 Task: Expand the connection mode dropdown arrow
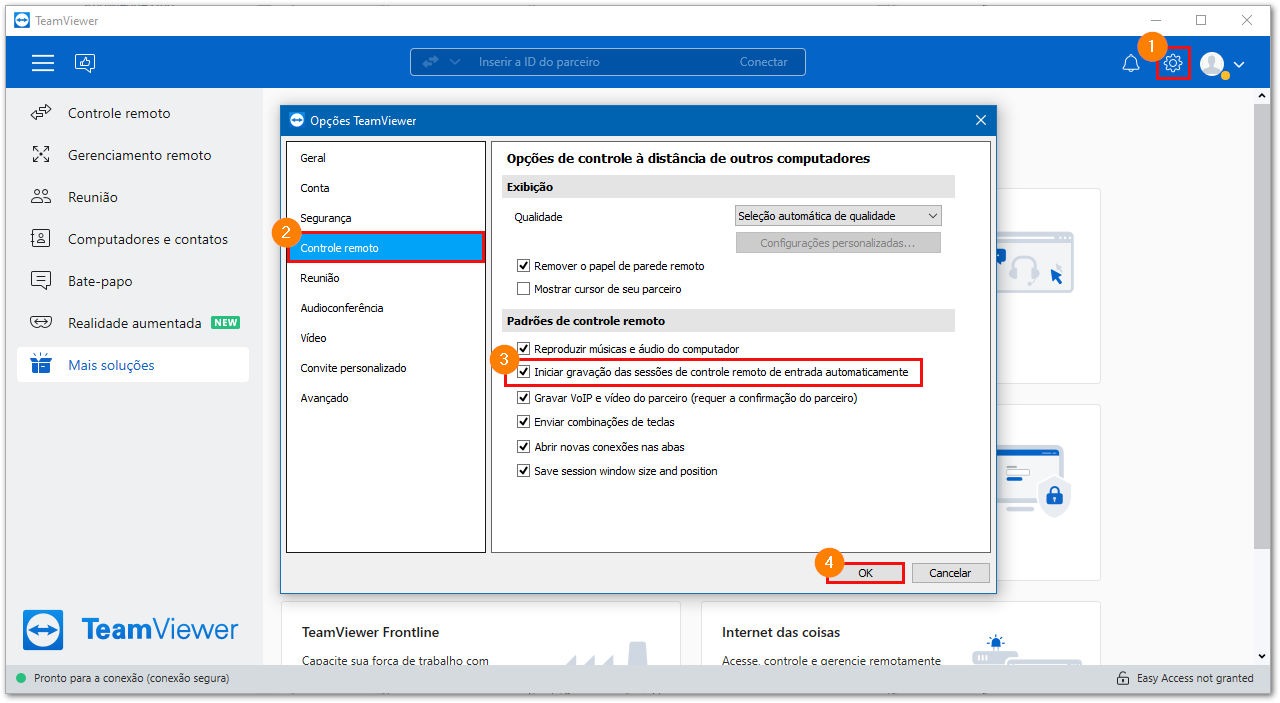point(455,62)
